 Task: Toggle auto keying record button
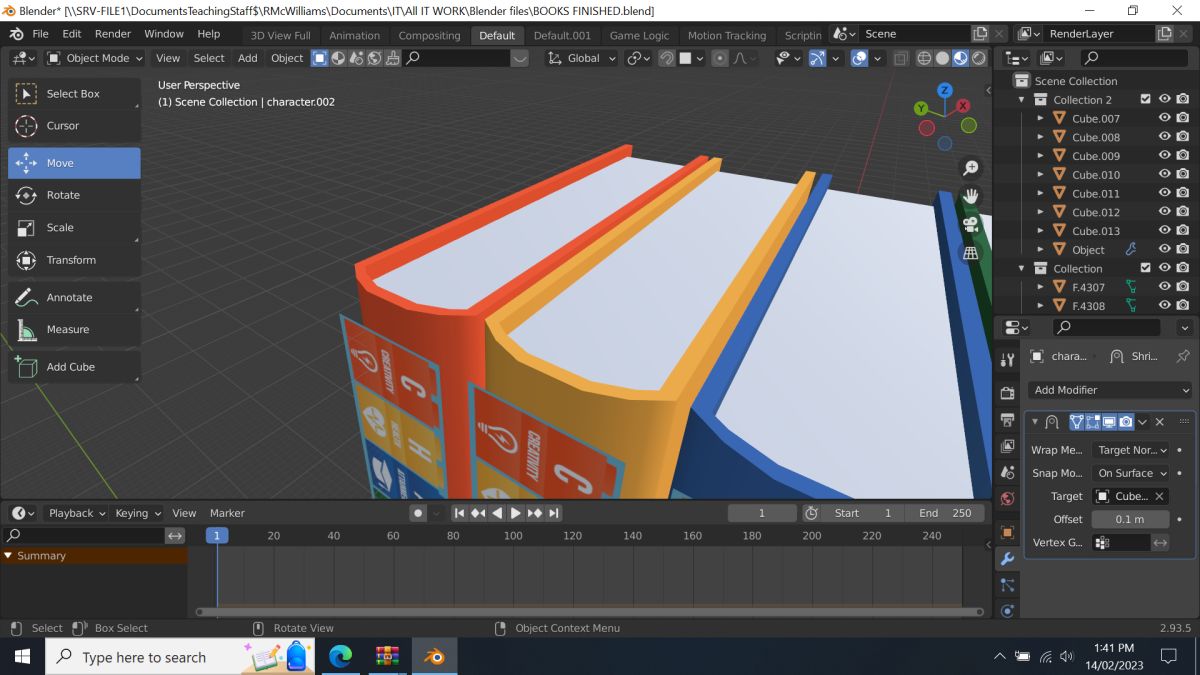pos(418,513)
